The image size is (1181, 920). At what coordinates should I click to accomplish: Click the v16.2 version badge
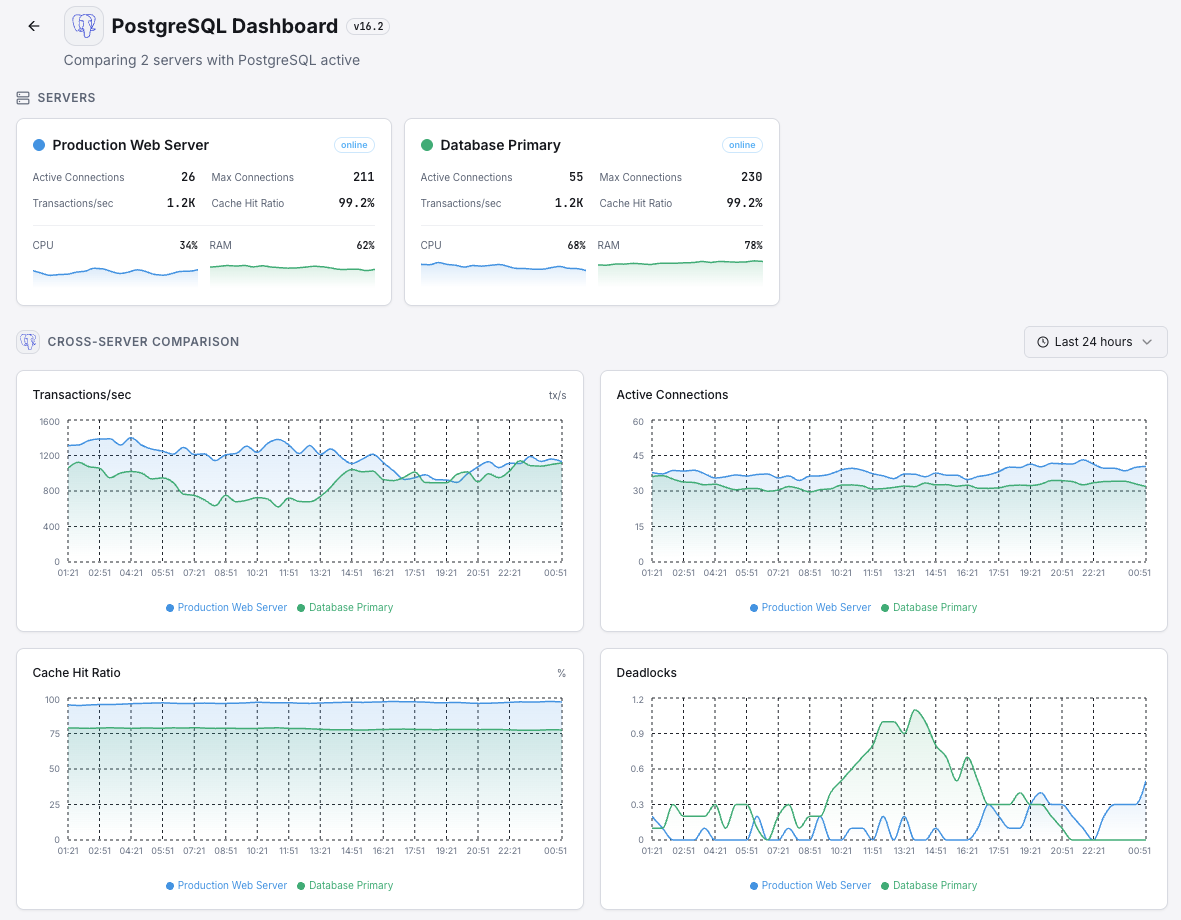pos(367,26)
